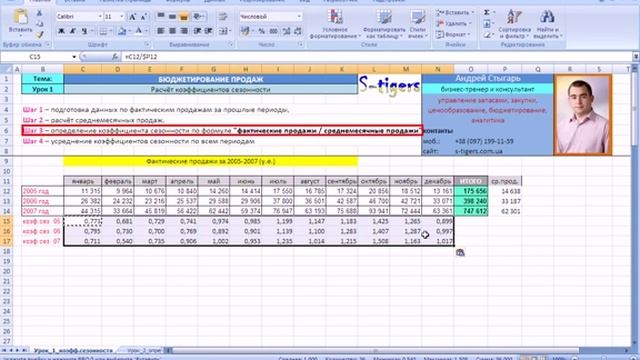The image size is (640, 360).
Task: Select the cell with total 175 656
Action: pyautogui.click(x=471, y=191)
